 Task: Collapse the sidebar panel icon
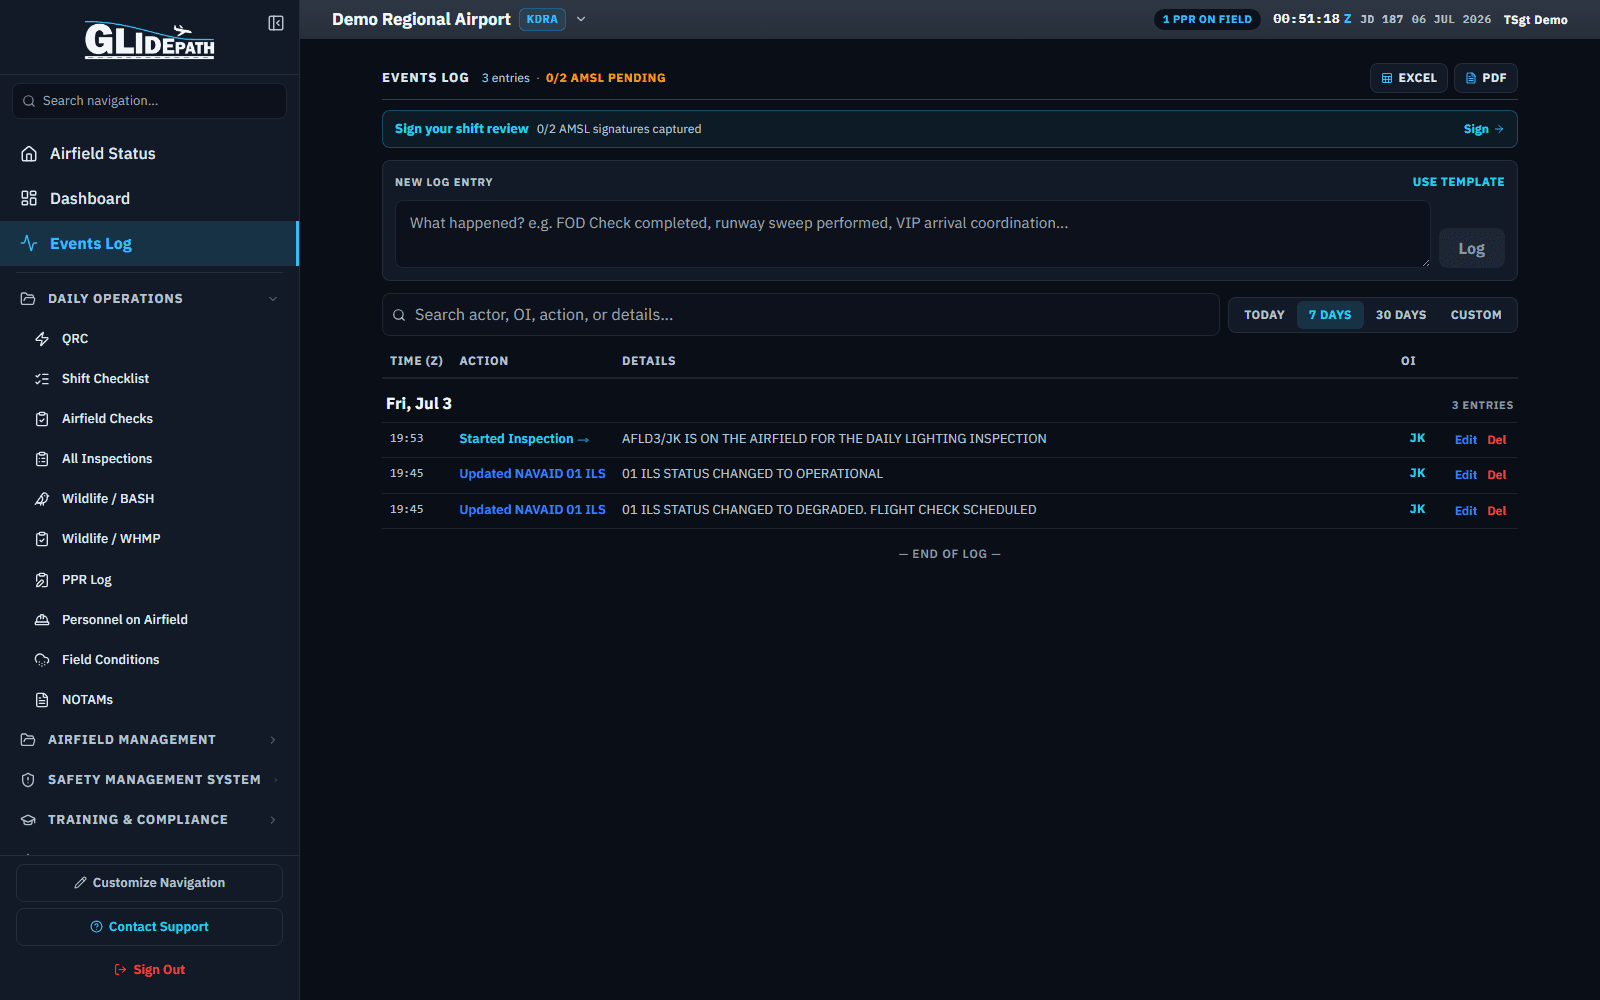[276, 23]
